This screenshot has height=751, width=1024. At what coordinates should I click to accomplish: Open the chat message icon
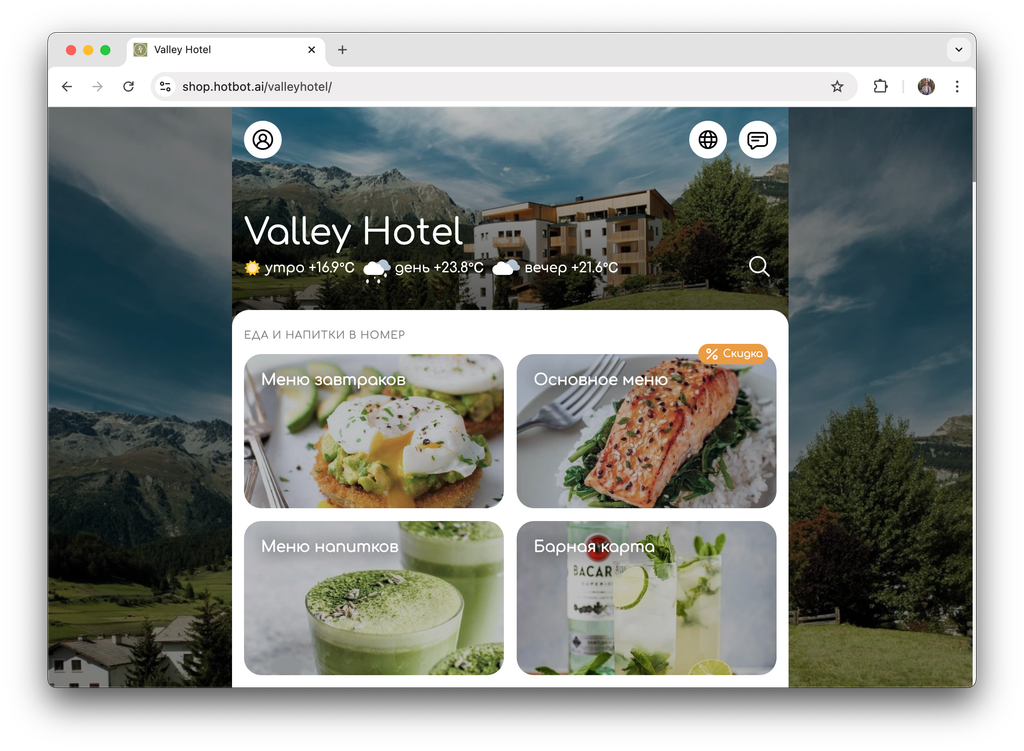758,140
